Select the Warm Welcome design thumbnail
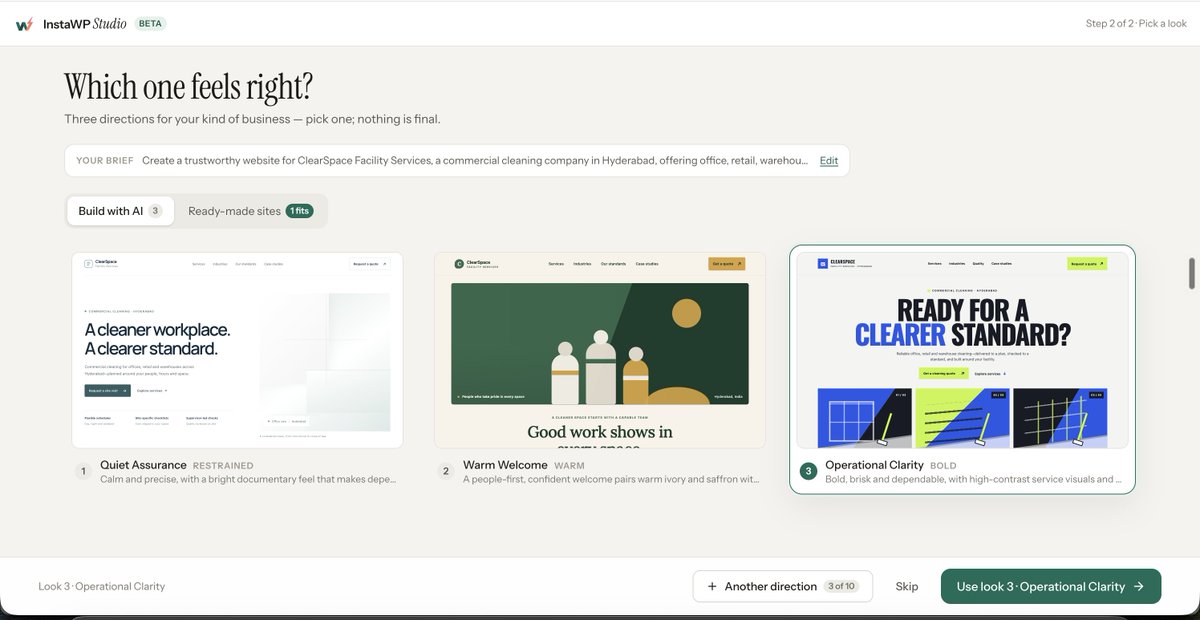 pyautogui.click(x=600, y=350)
